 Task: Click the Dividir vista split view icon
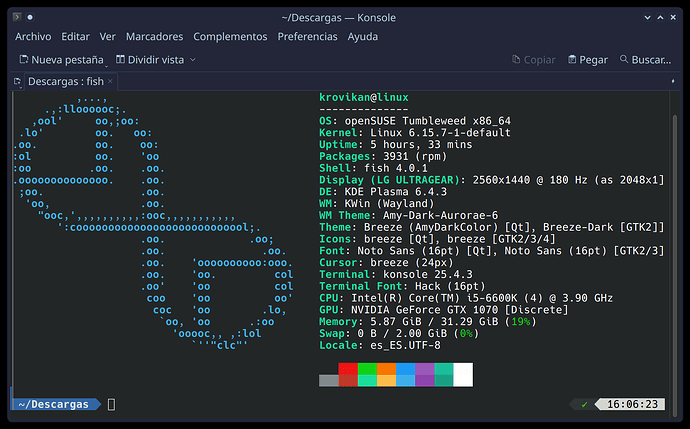click(122, 60)
